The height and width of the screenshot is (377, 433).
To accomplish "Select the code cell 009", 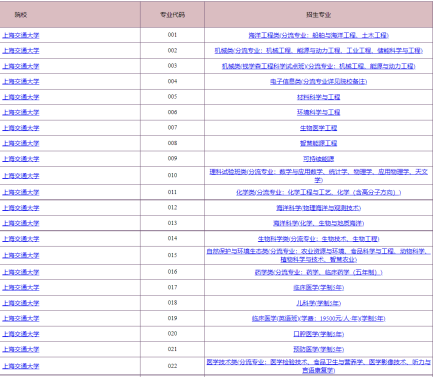I will tap(172, 159).
